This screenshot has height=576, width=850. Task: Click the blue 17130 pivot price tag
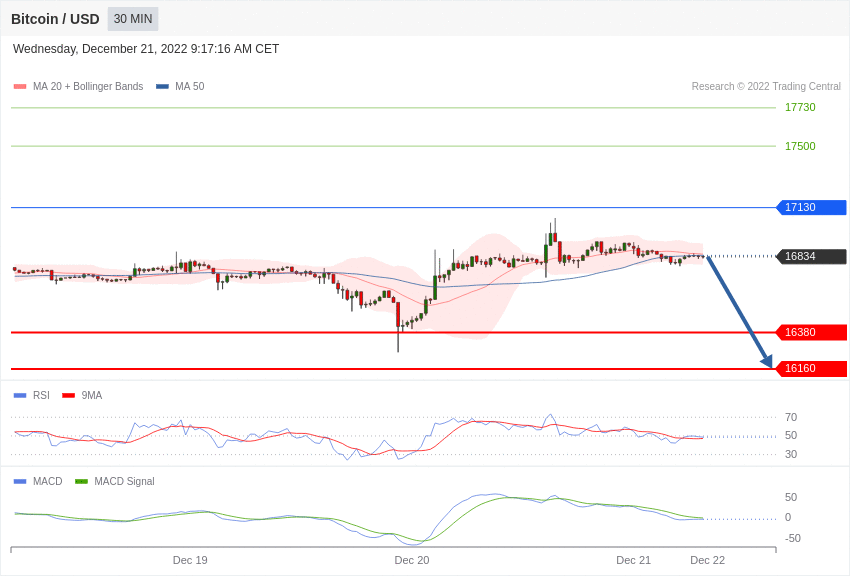812,208
